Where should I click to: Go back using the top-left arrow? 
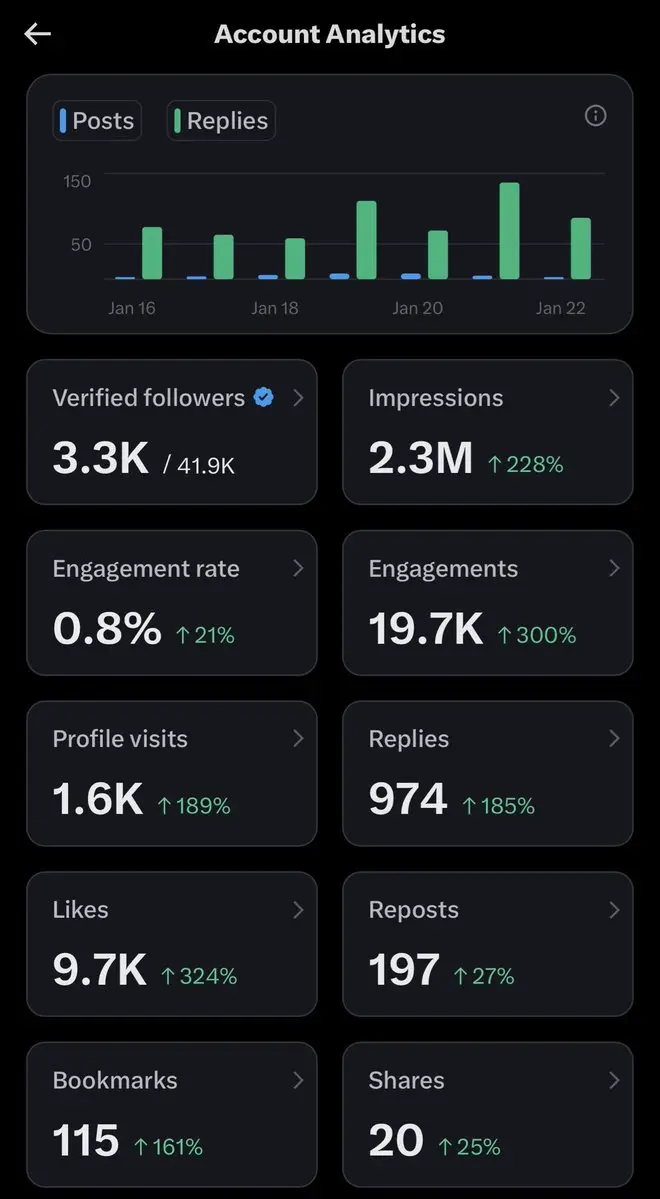point(38,34)
